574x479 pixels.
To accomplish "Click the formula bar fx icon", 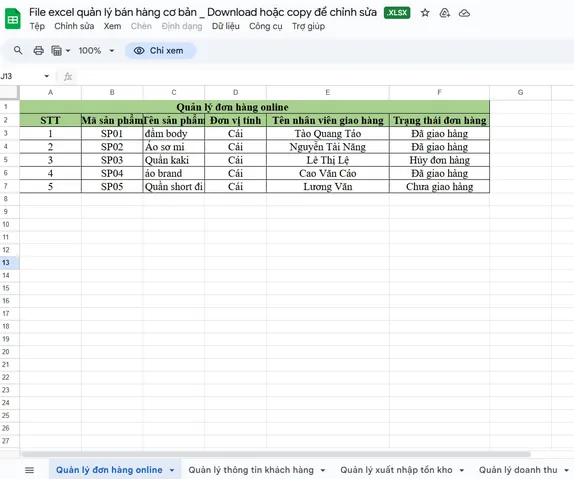I will [68, 77].
